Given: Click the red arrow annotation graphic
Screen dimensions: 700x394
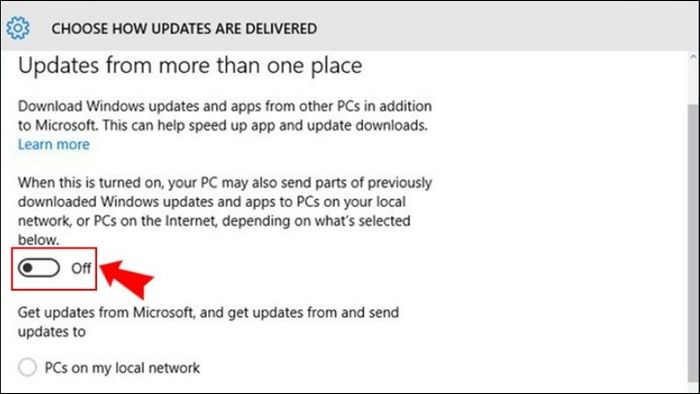Looking at the screenshot, I should 127,278.
